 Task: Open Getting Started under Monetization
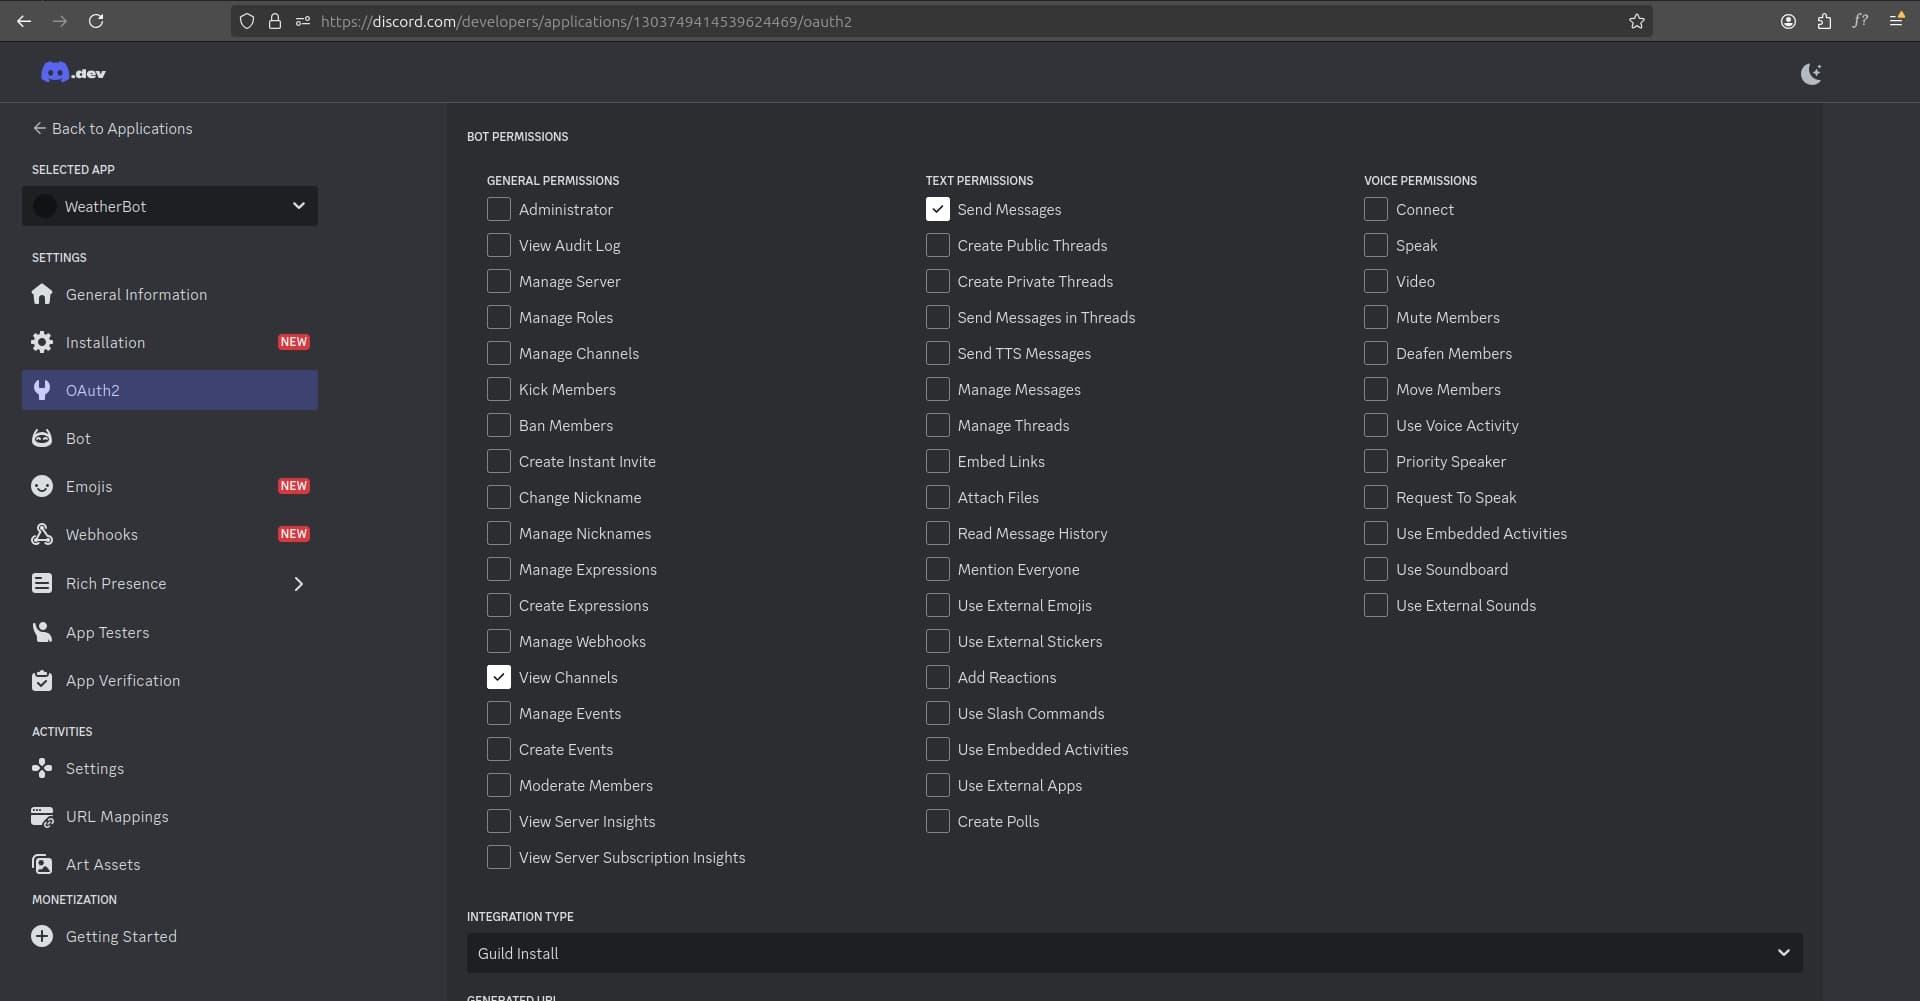(x=120, y=936)
